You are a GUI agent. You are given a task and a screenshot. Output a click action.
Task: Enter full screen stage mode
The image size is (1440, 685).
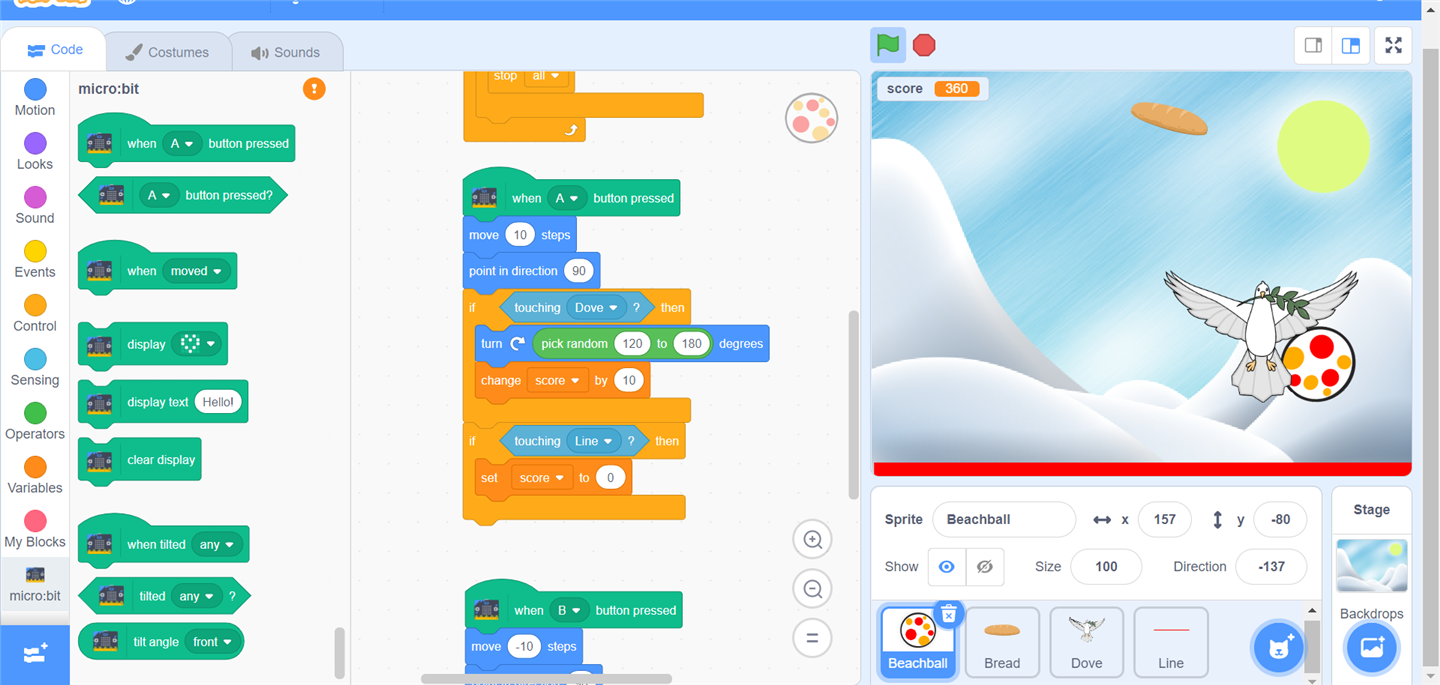(1393, 46)
